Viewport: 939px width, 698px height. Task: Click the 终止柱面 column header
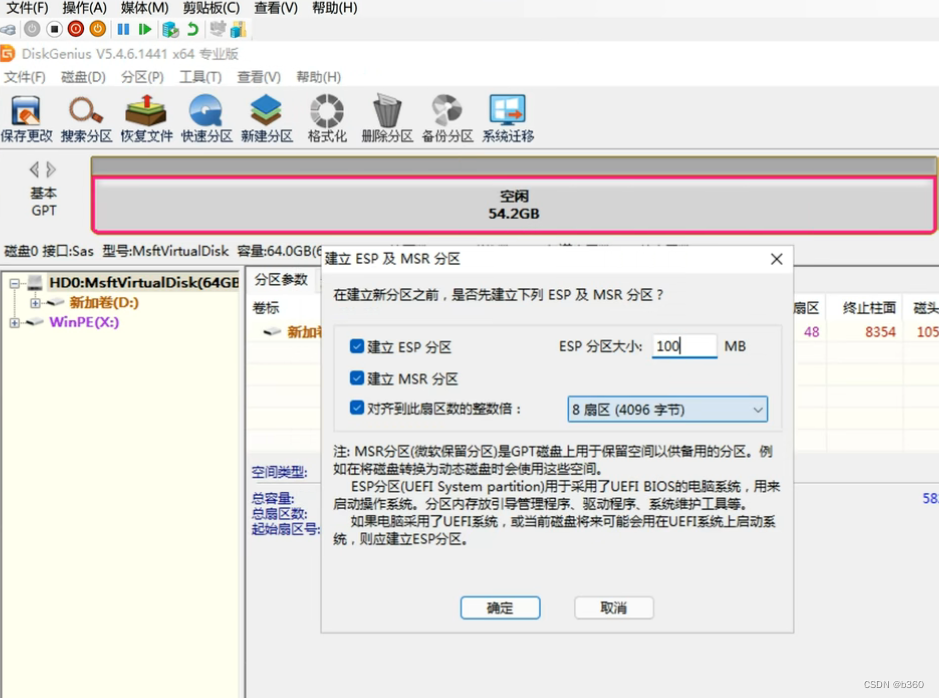click(869, 308)
